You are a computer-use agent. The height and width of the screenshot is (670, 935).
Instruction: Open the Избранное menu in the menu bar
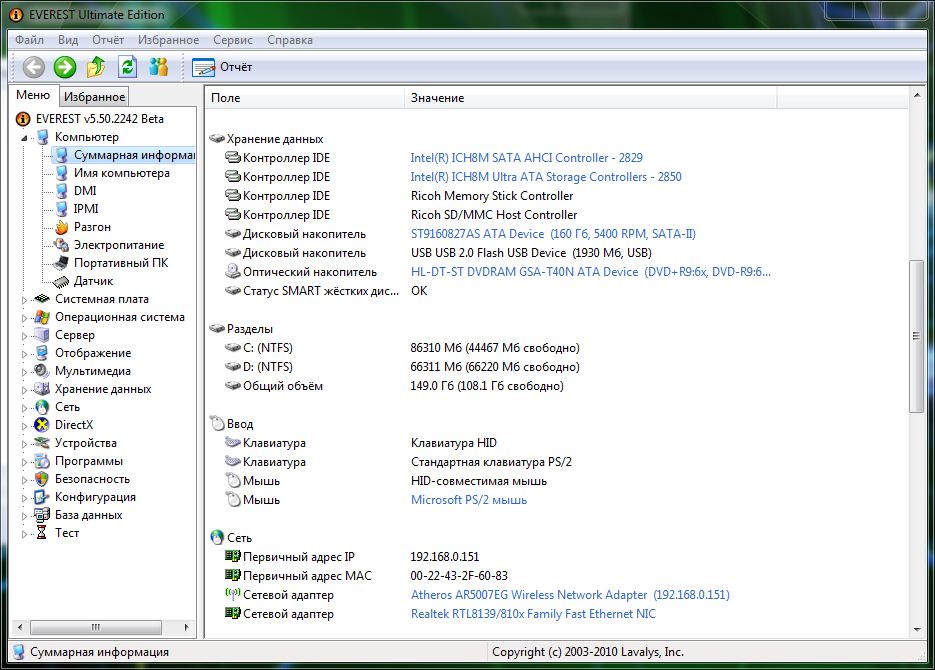click(x=169, y=40)
